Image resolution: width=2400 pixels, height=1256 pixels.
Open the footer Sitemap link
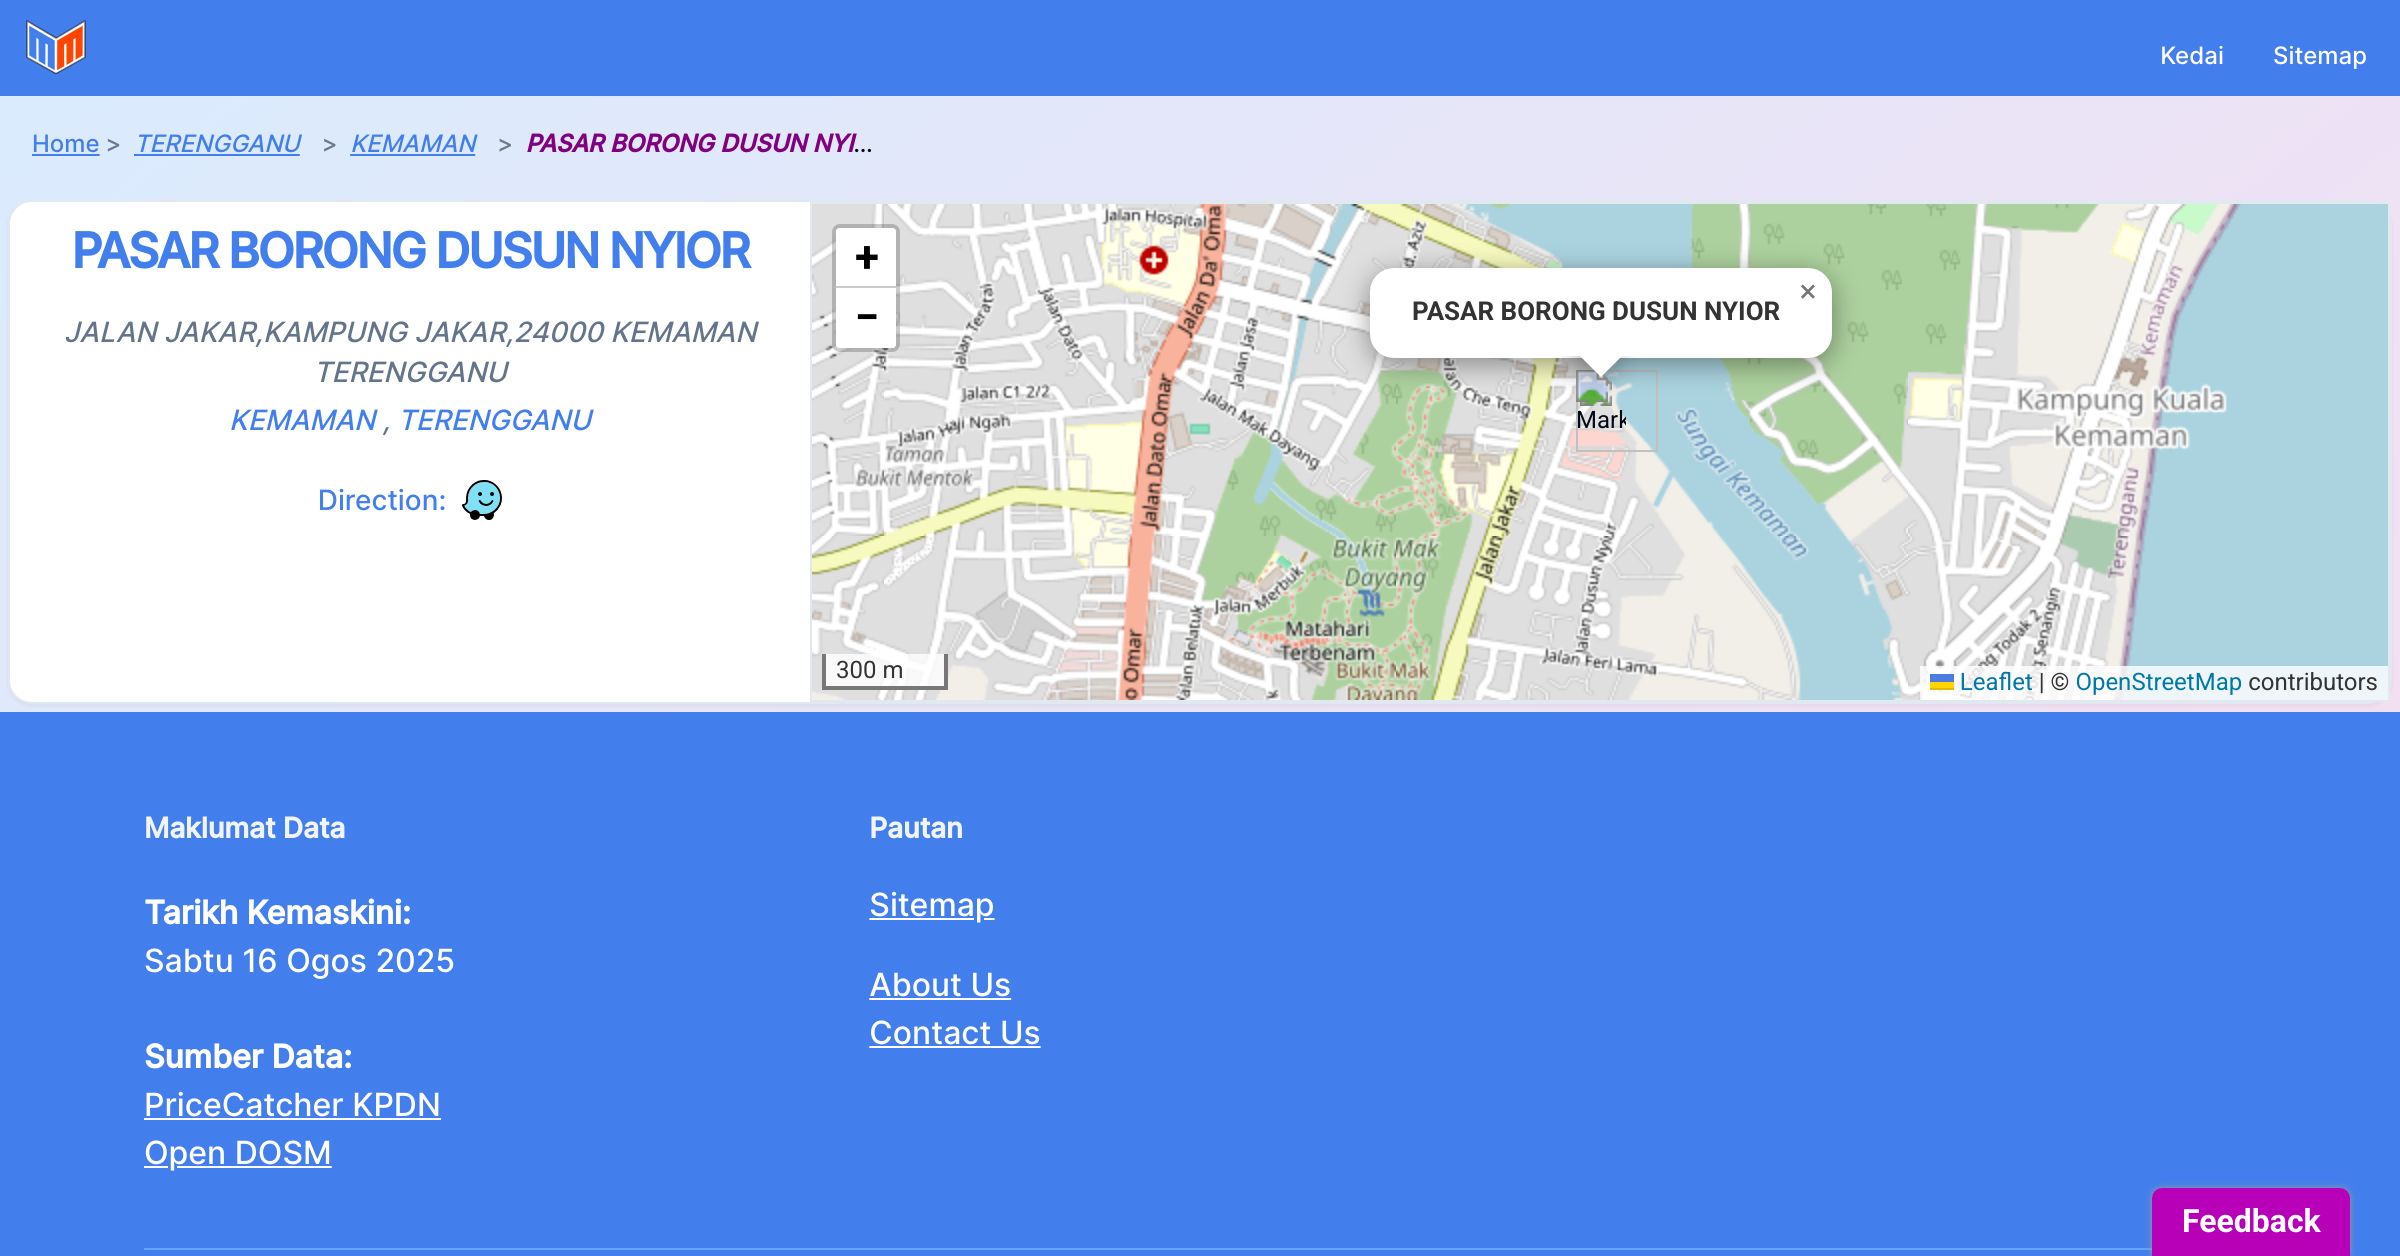pyautogui.click(x=931, y=905)
